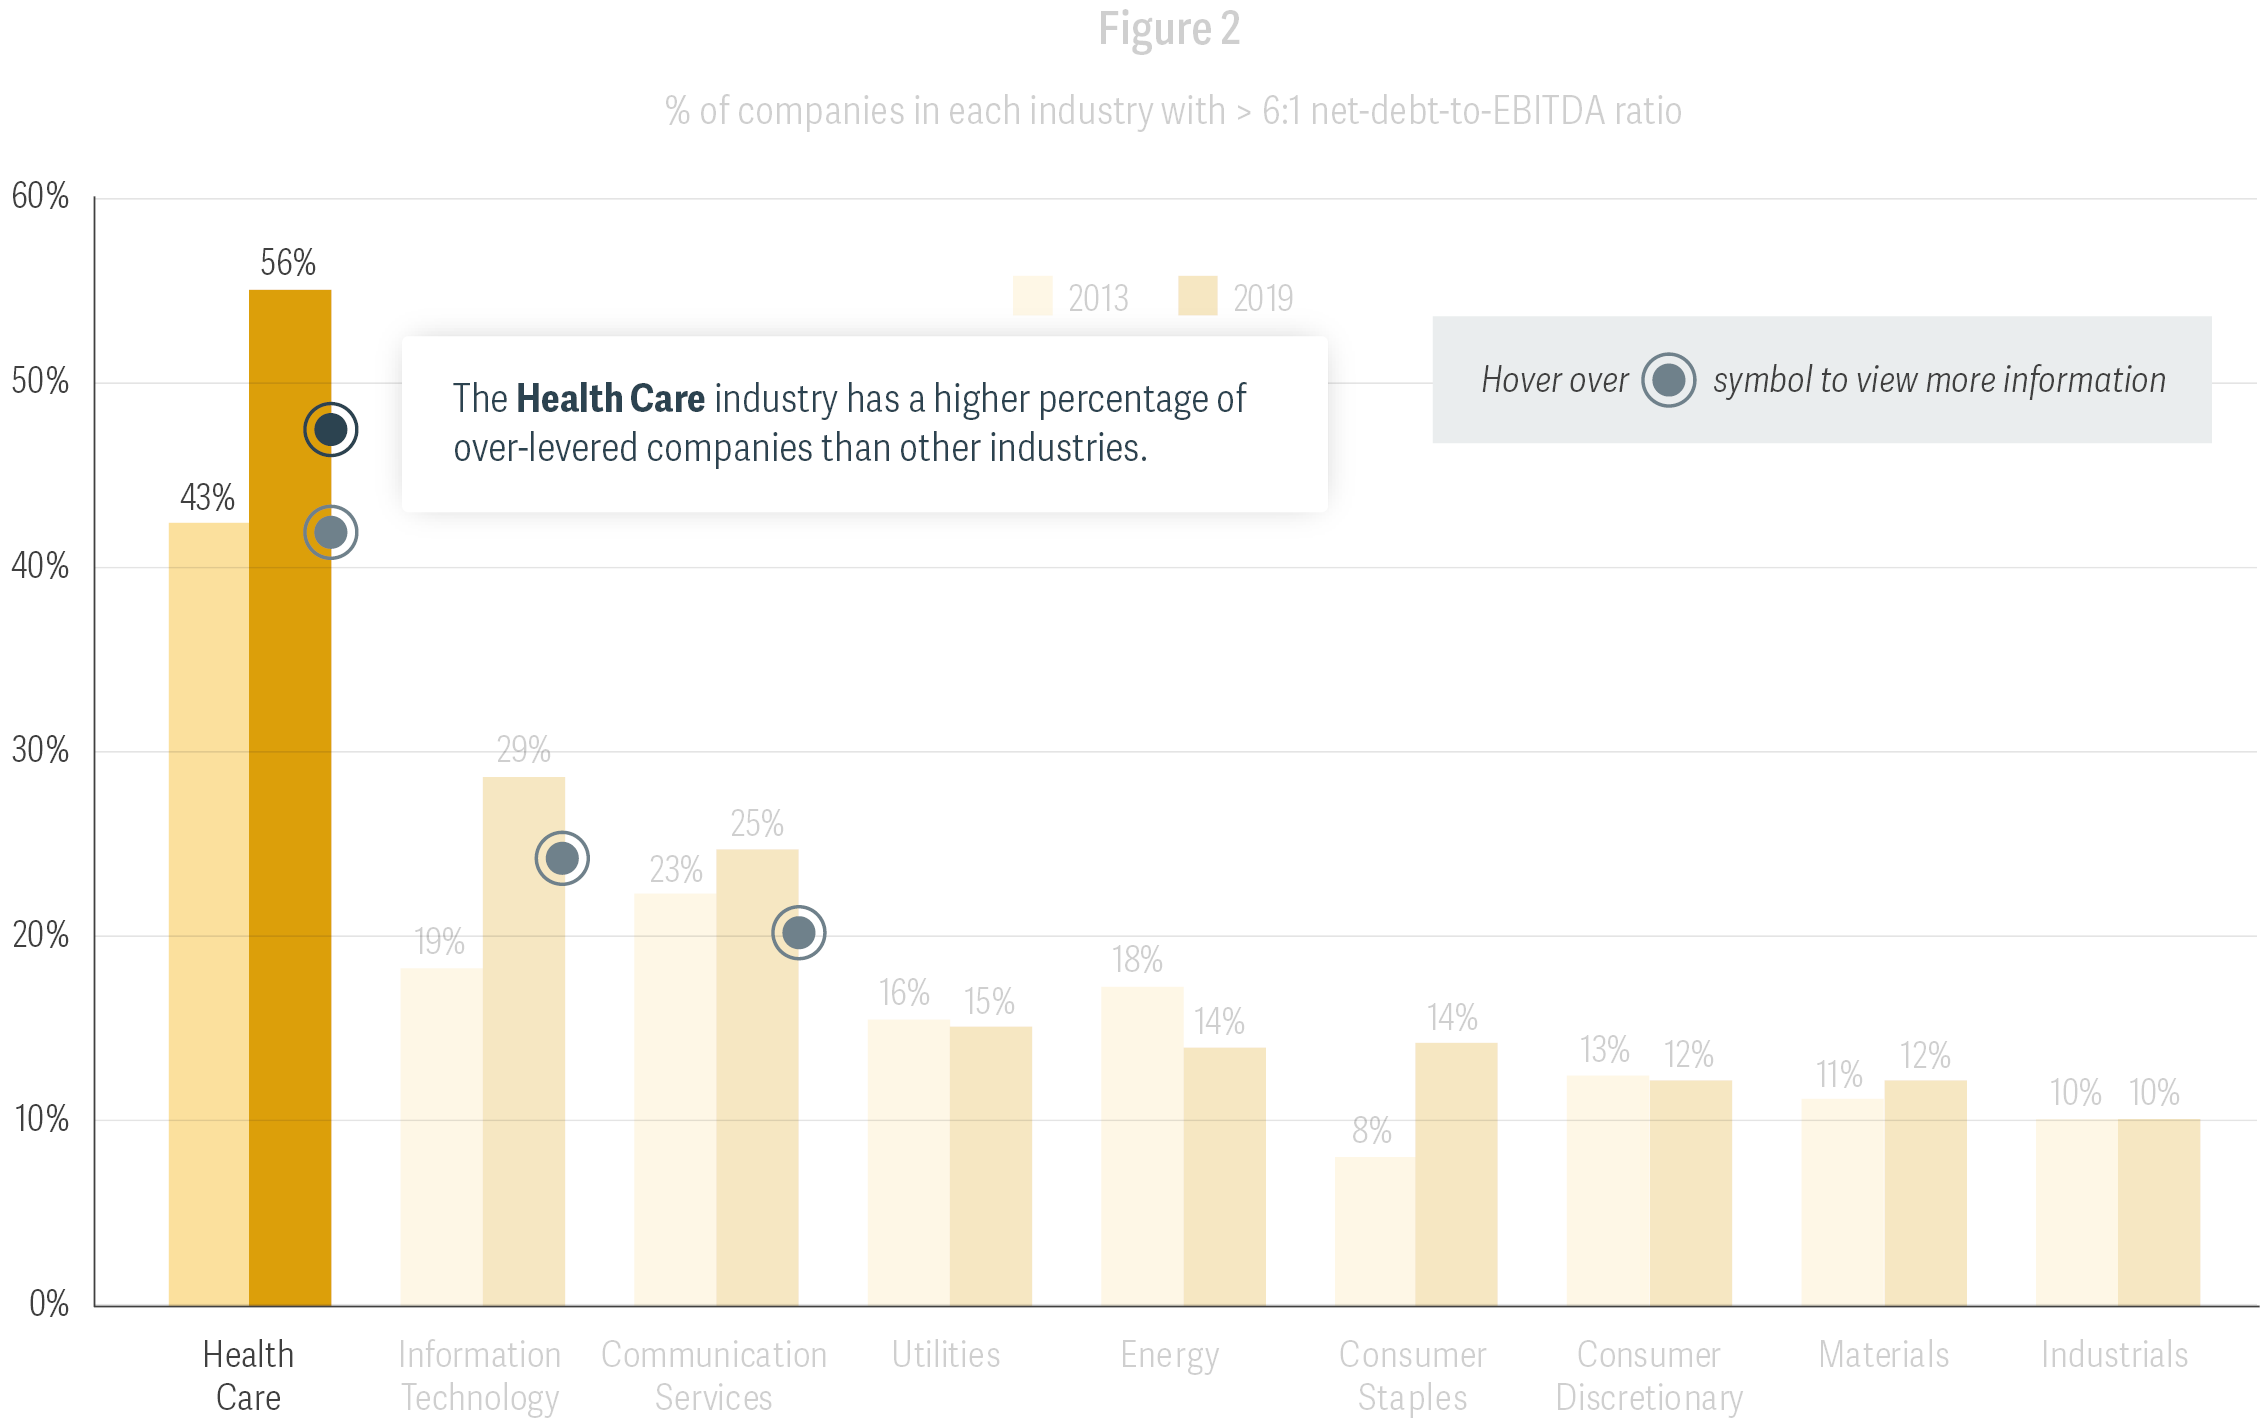This screenshot has height=1425, width=2264.
Task: Click the info marker on Information Technology bar
Action: click(562, 858)
